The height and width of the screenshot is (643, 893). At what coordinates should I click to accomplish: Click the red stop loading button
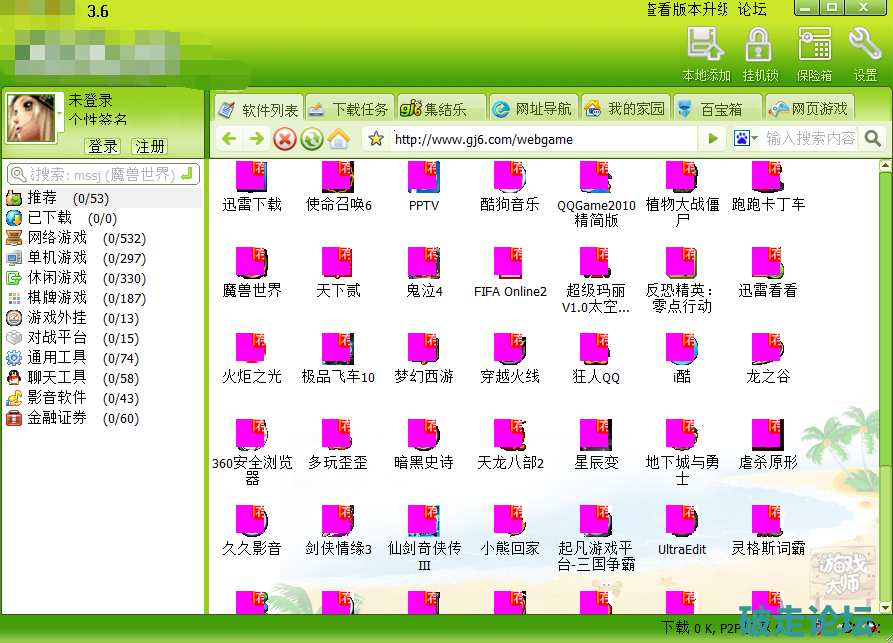pos(285,139)
